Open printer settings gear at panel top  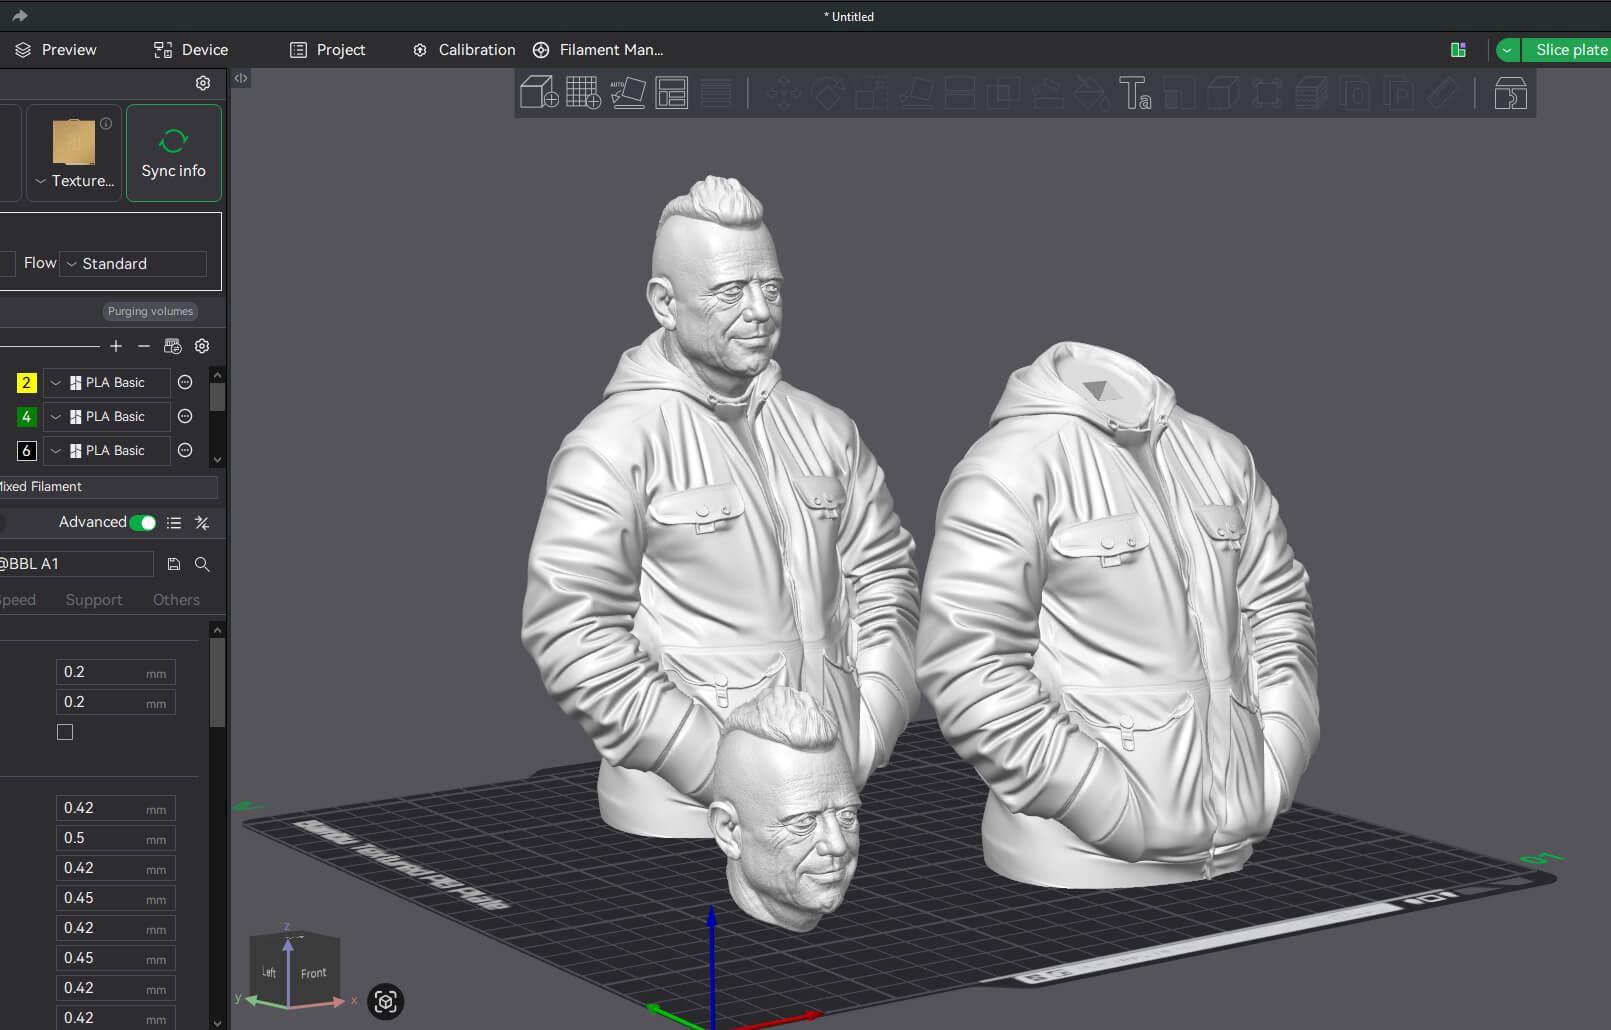pos(203,83)
